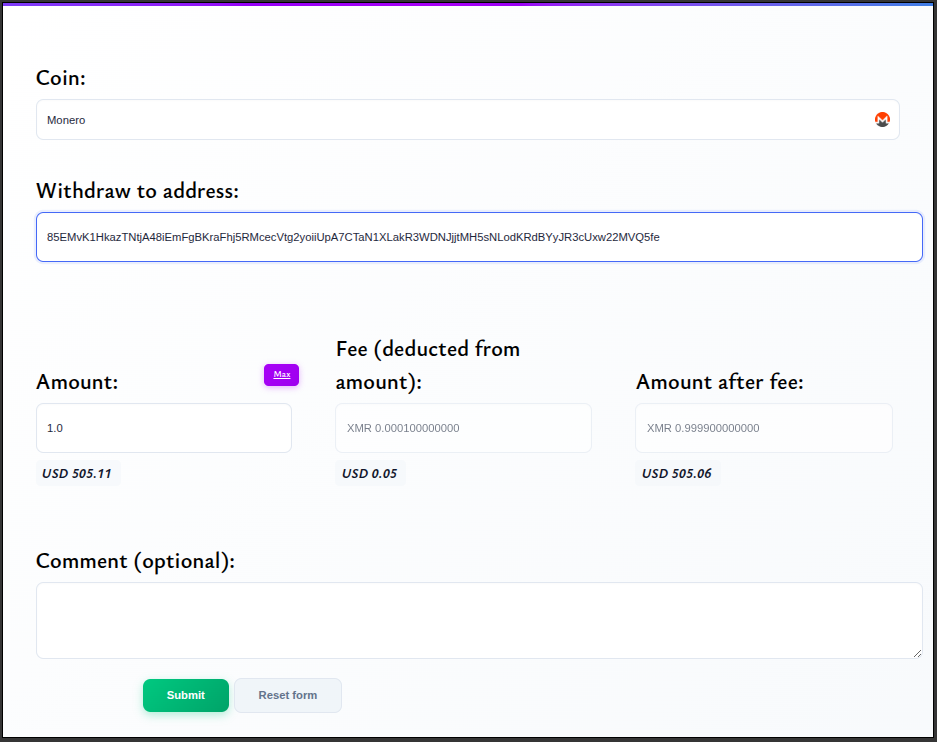This screenshot has width=937, height=742.
Task: Click the "Comment (optional):" label
Action: 135,561
